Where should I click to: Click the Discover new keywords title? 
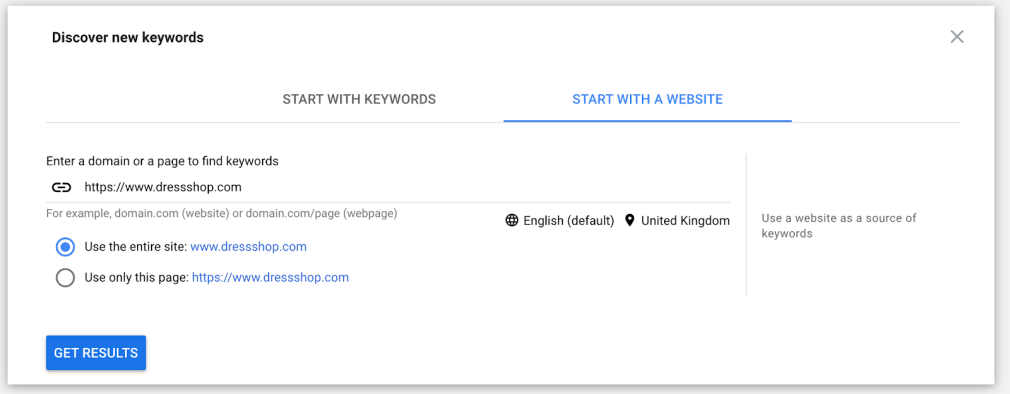click(x=128, y=38)
